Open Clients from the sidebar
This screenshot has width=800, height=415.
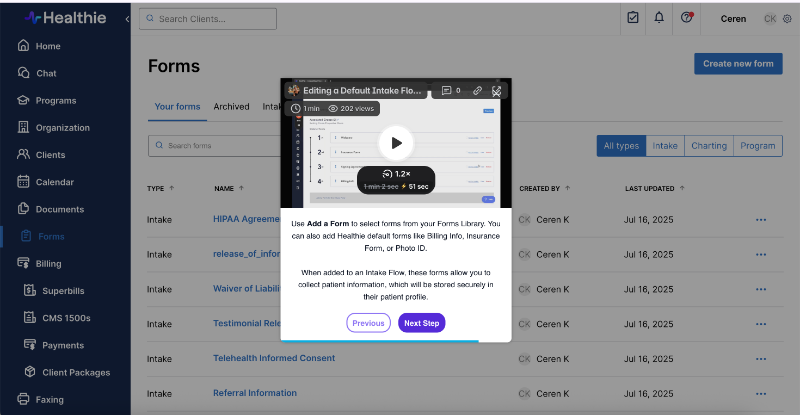(41, 155)
